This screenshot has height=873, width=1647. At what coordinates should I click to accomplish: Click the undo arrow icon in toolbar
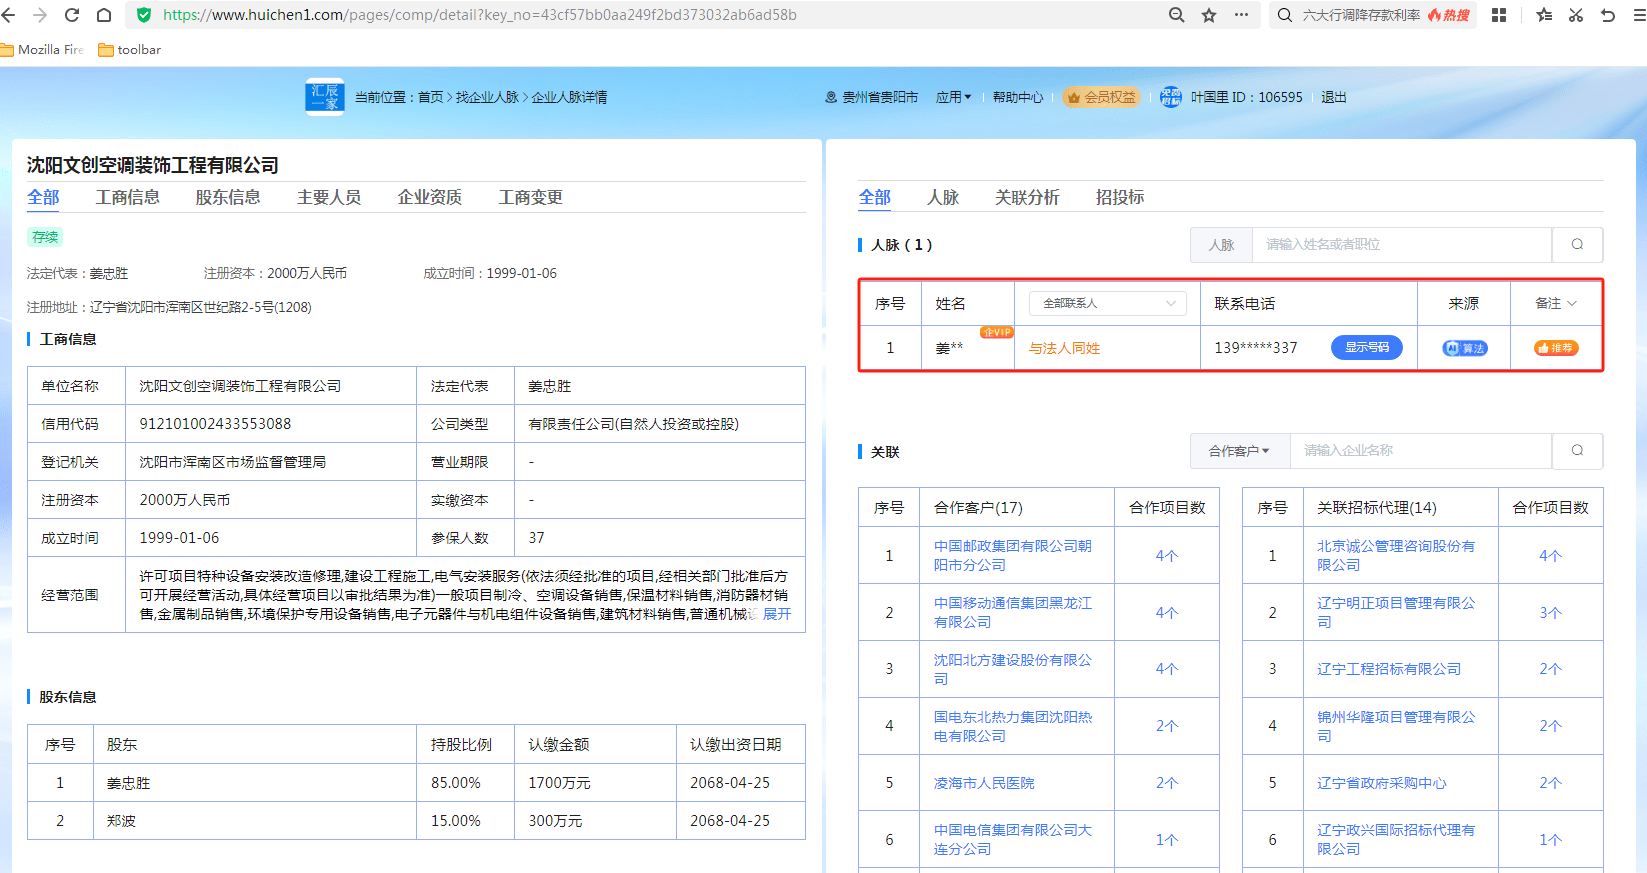(x=1608, y=15)
